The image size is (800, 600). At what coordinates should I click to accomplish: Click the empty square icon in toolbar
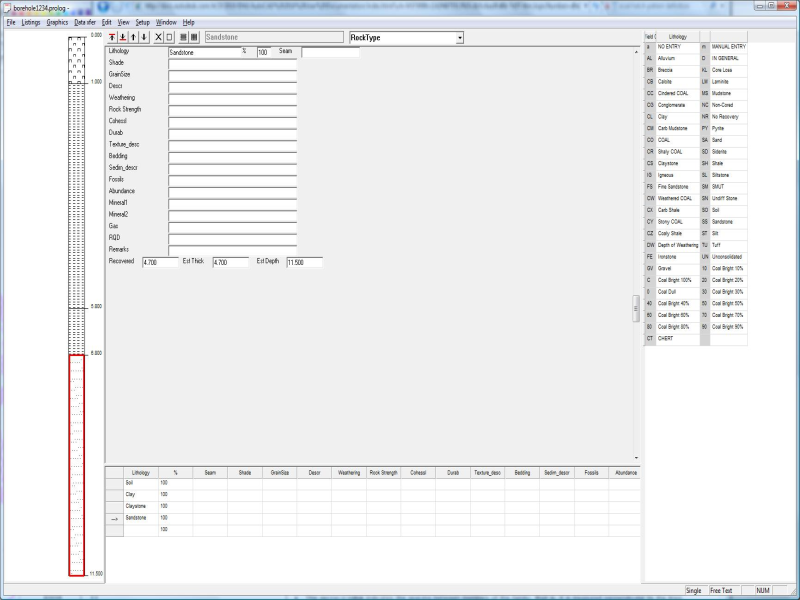[169, 37]
